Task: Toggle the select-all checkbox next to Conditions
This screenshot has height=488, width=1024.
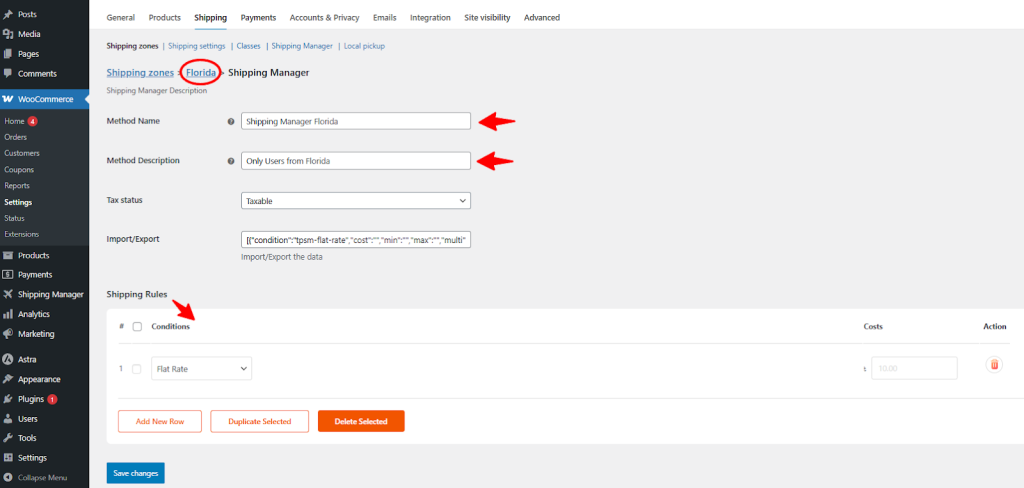Action: pos(137,327)
